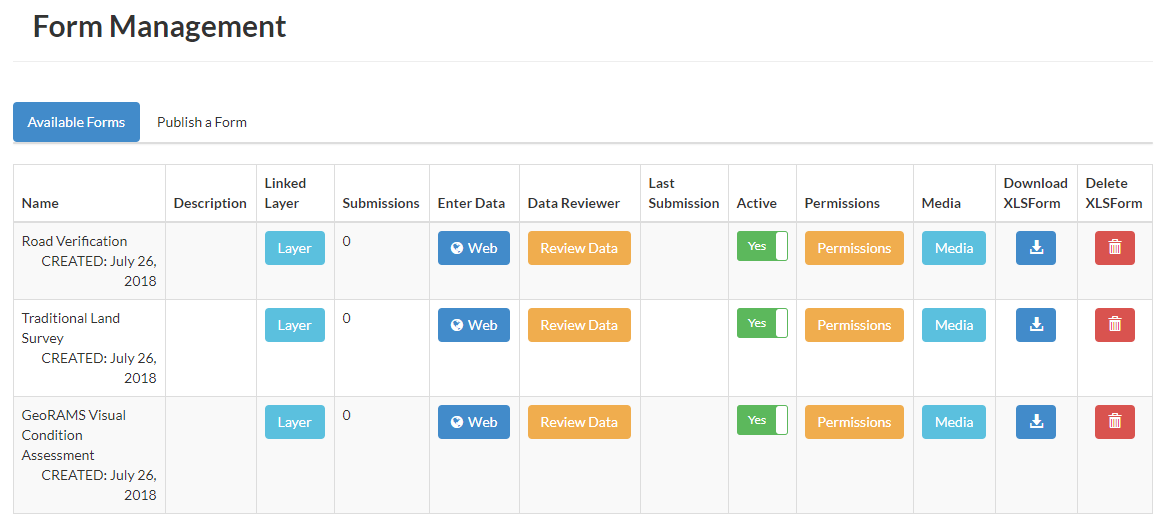Deactivate the Traditional Land Survey form
Screen dimensions: 1169x525
[x=762, y=323]
